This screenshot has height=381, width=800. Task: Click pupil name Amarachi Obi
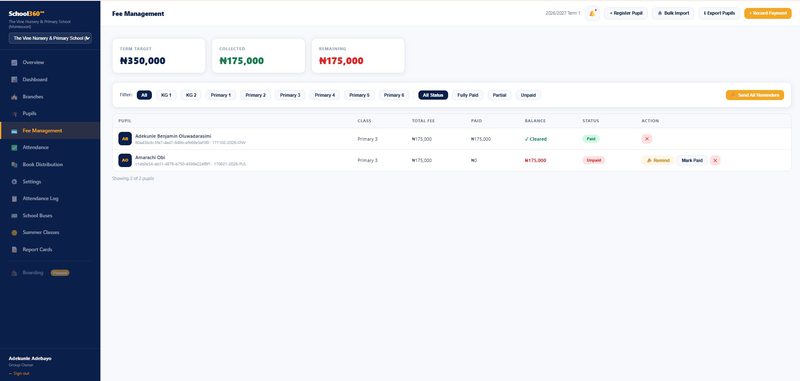click(x=150, y=158)
